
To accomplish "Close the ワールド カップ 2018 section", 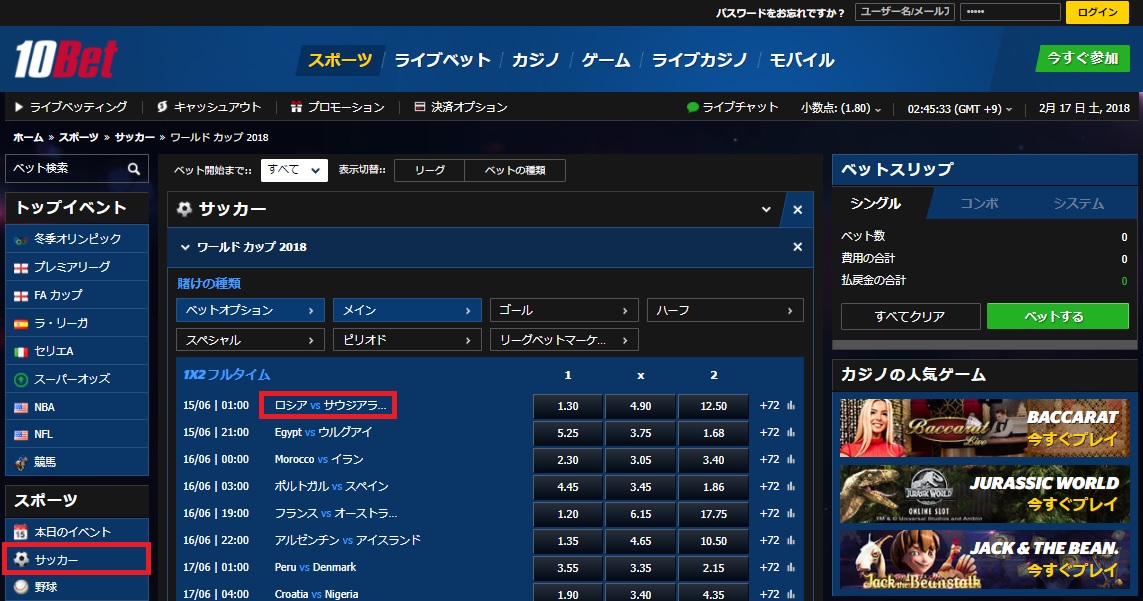I will click(797, 247).
